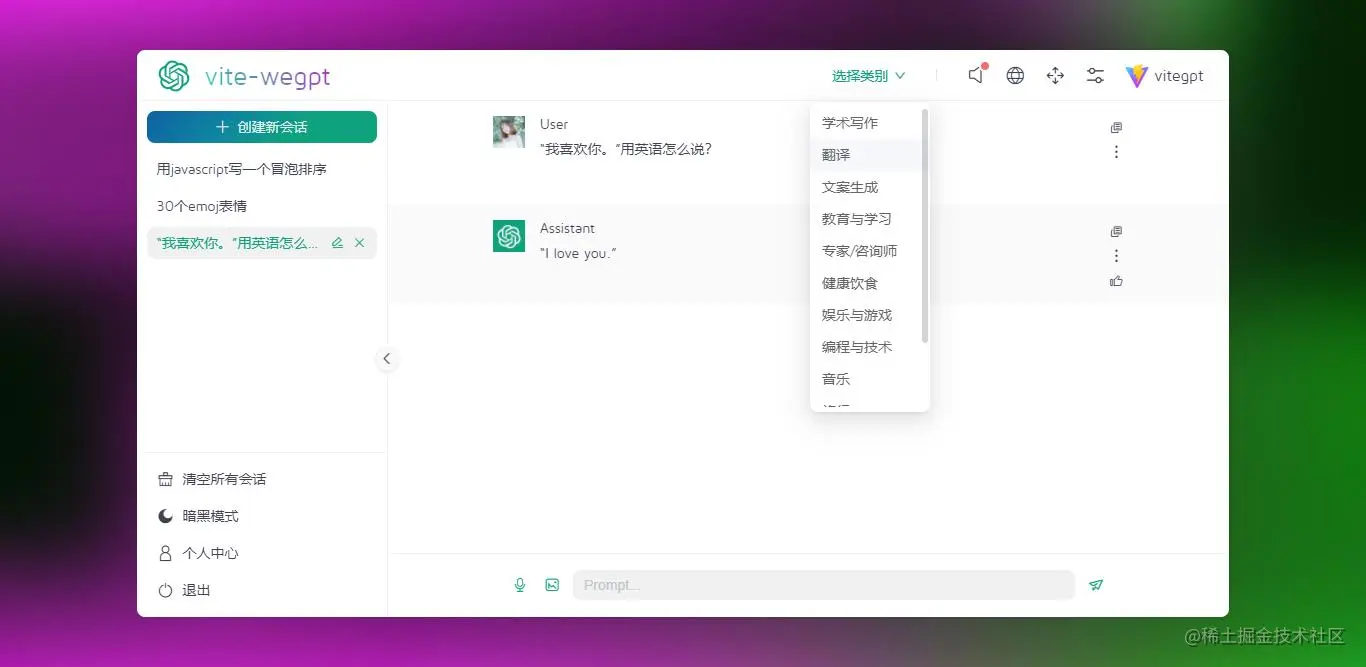Open 个人中心 personal center
This screenshot has width=1366, height=667.
pyautogui.click(x=199, y=553)
